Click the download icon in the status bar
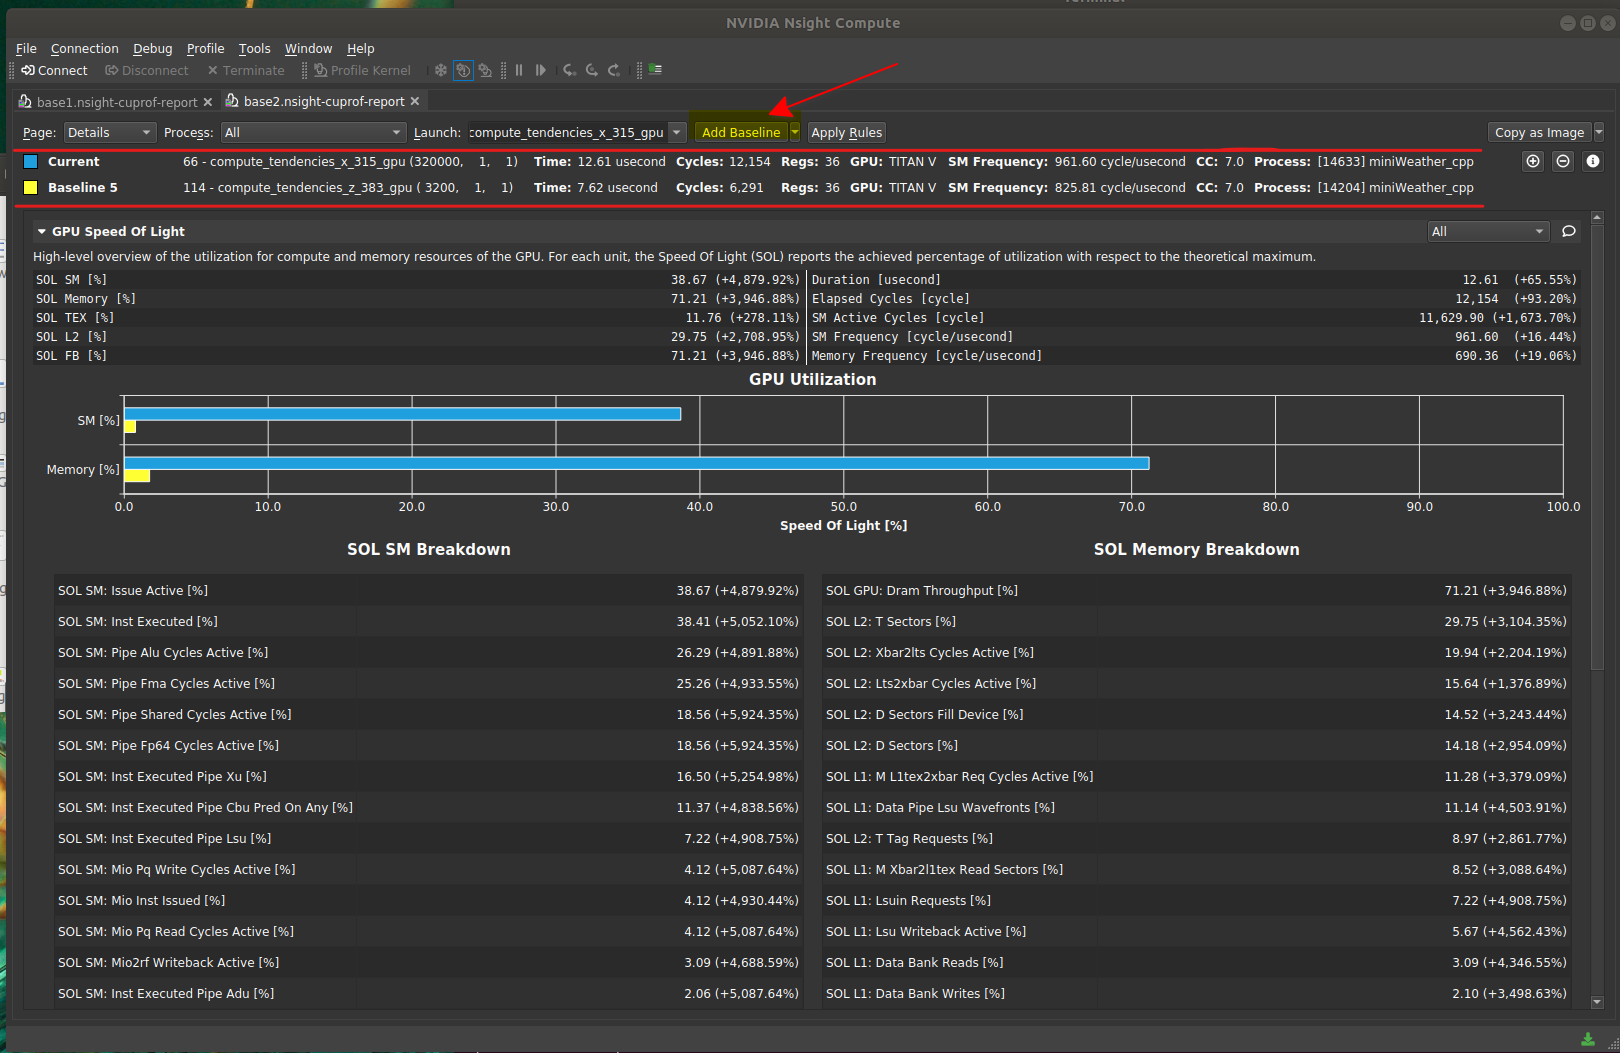Screen dimensions: 1620x1053 point(1587,1039)
